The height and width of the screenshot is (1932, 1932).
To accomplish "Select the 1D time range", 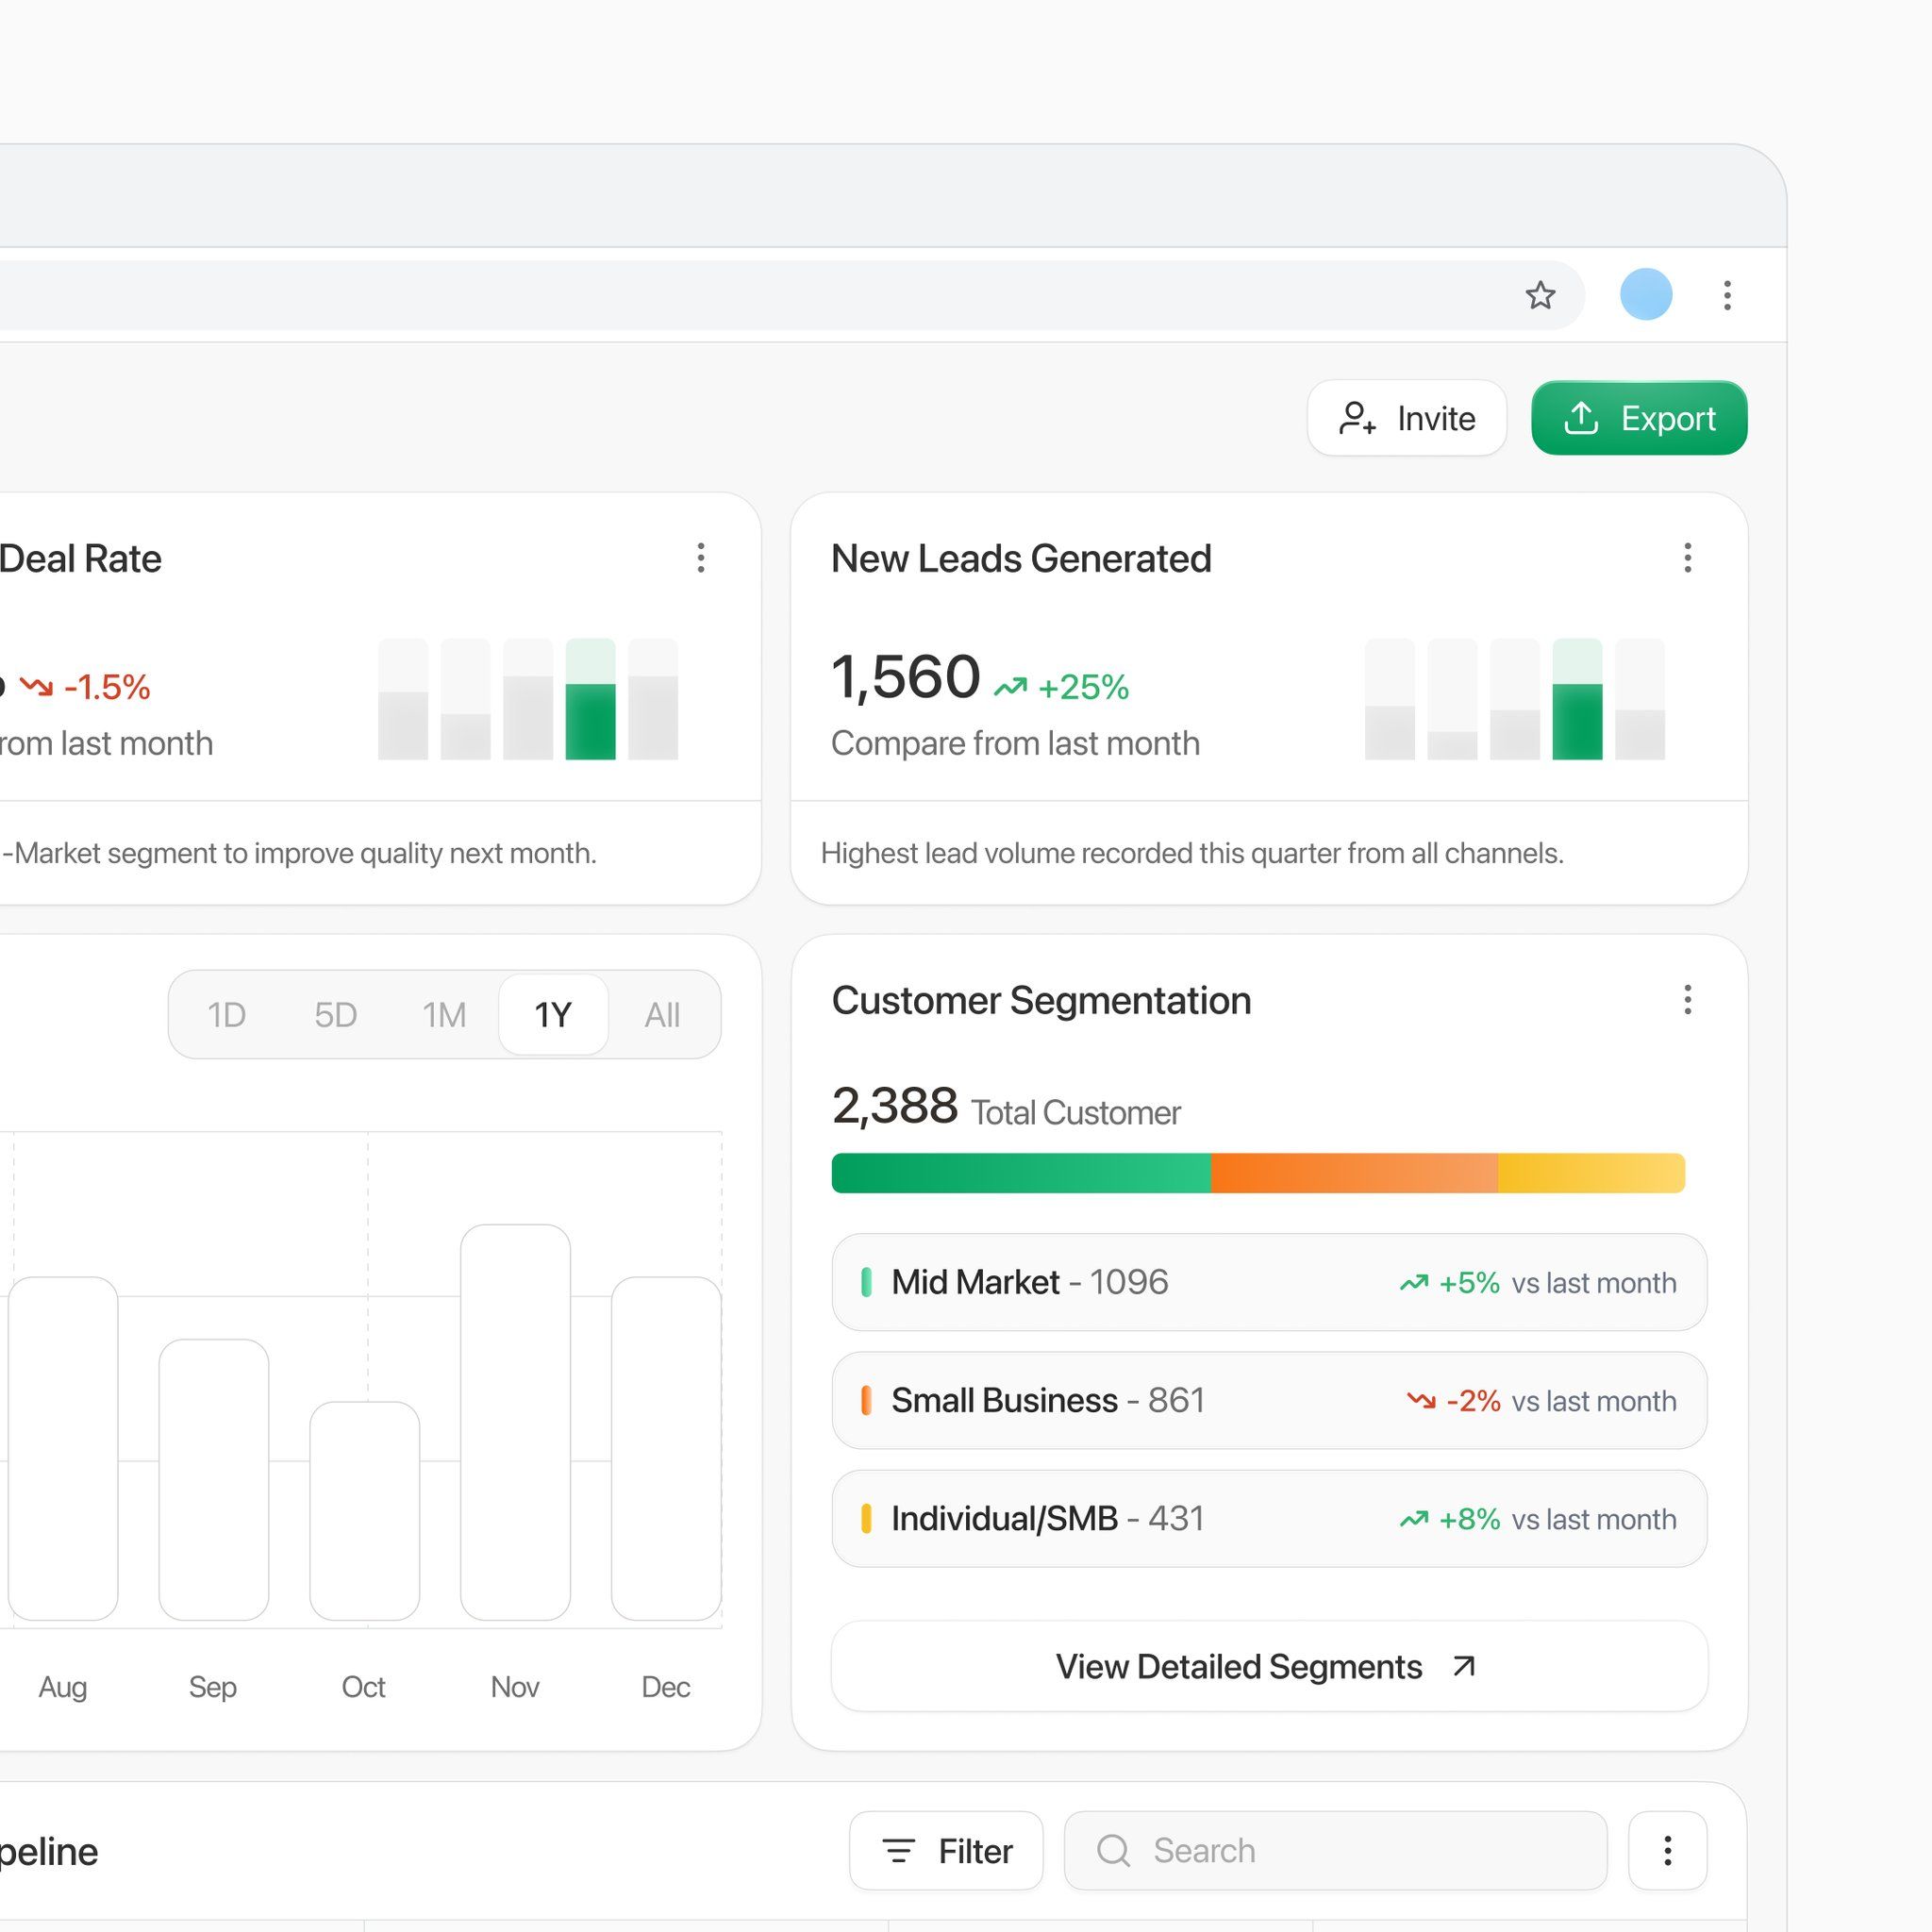I will click(227, 1015).
